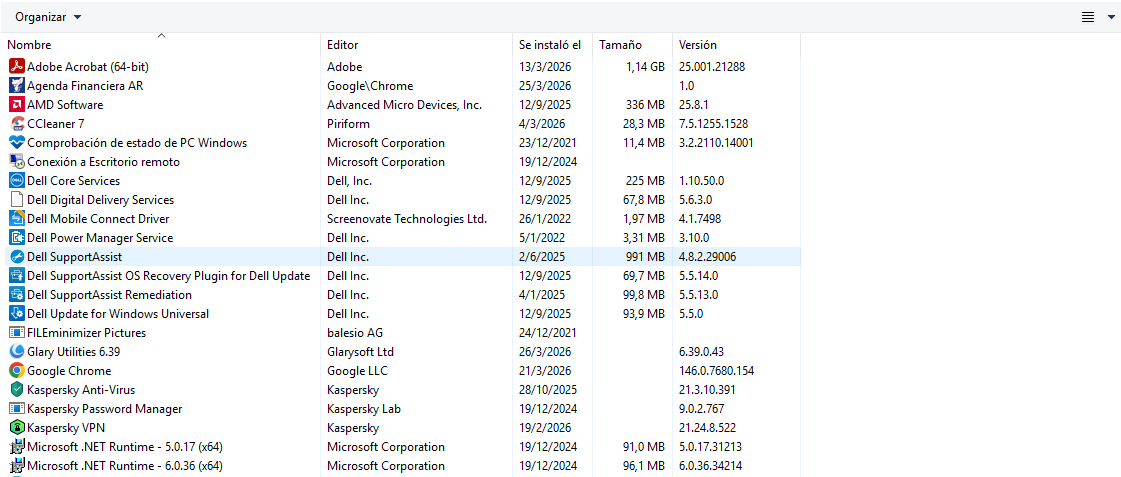Sort programs by Se instaló el column

click(549, 45)
